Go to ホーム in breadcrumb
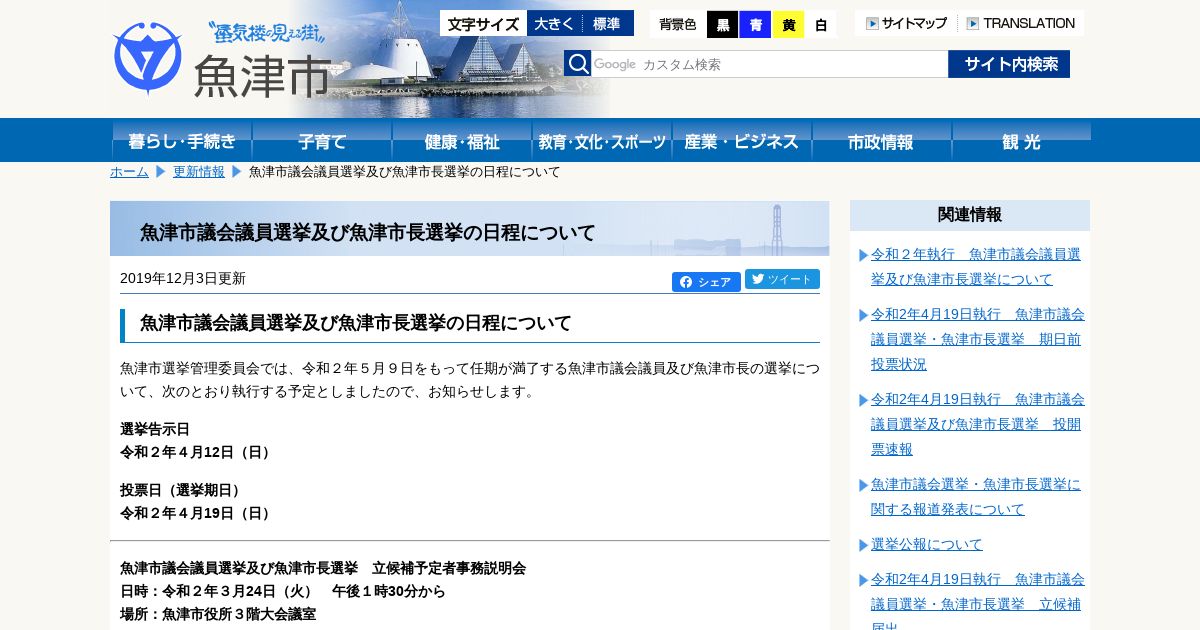This screenshot has height=630, width=1200. pyautogui.click(x=129, y=172)
